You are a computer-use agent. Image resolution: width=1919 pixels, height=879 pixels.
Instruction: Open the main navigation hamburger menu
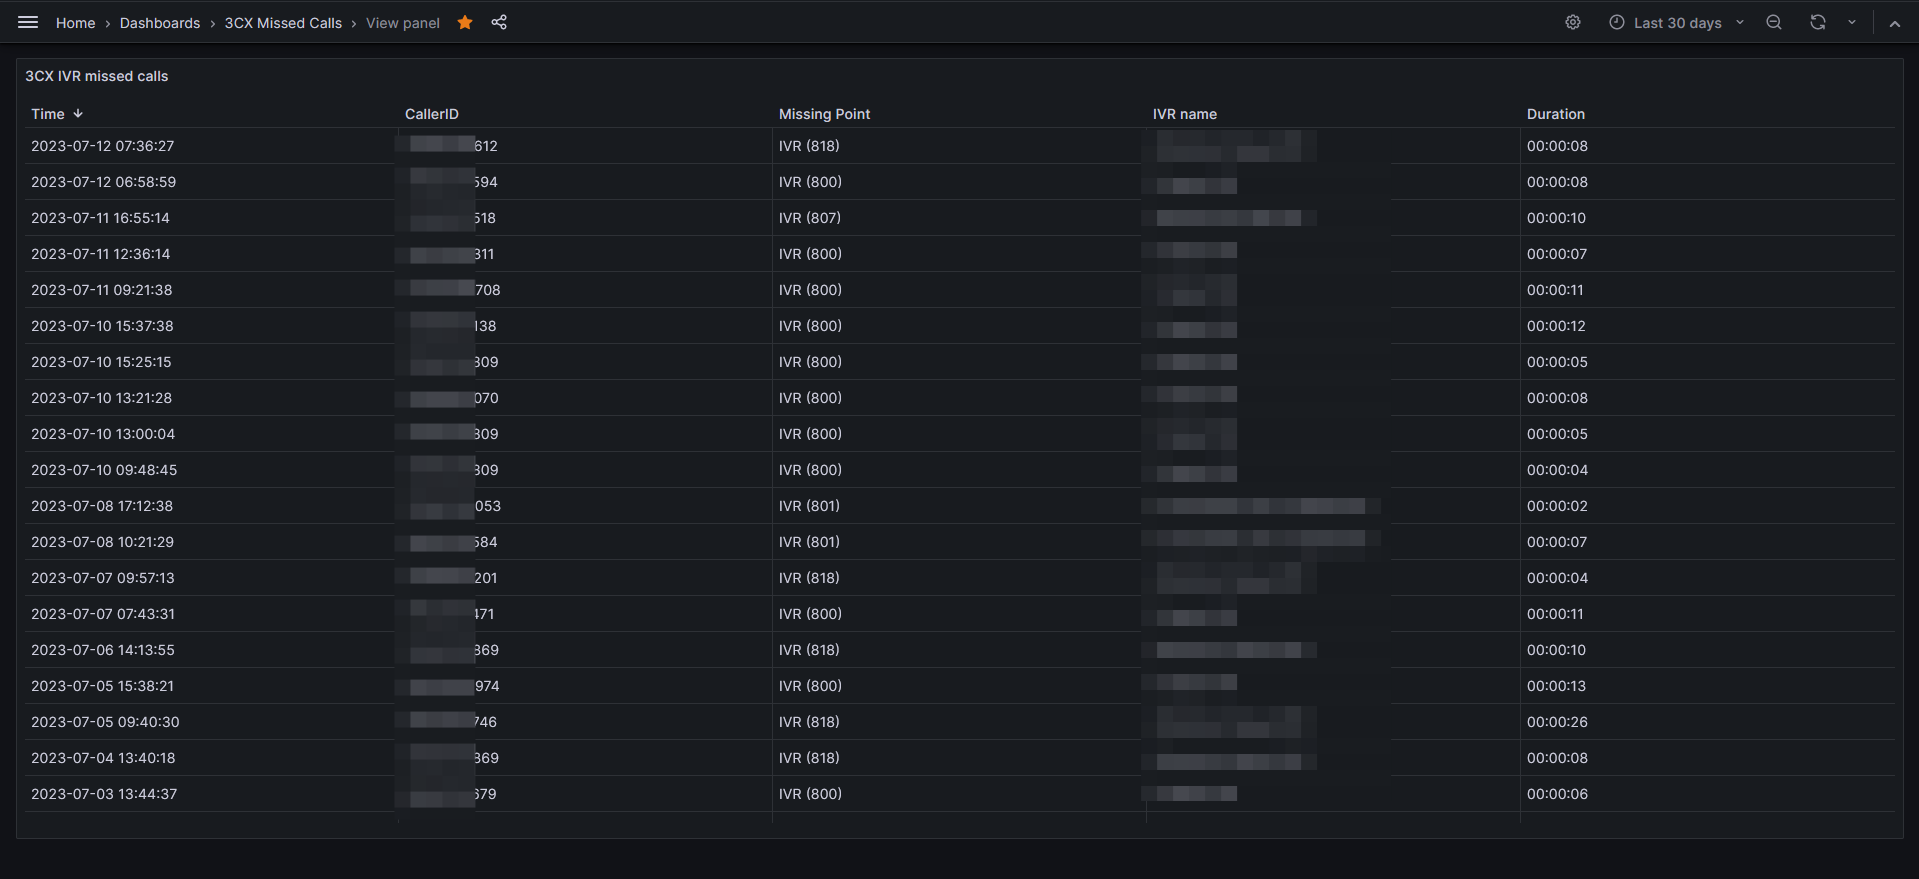click(x=27, y=21)
